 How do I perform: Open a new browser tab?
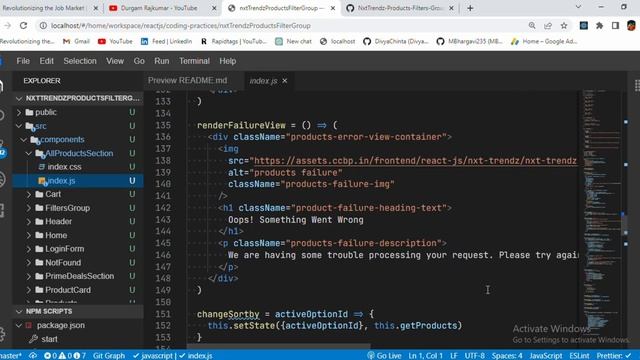pyautogui.click(x=470, y=8)
